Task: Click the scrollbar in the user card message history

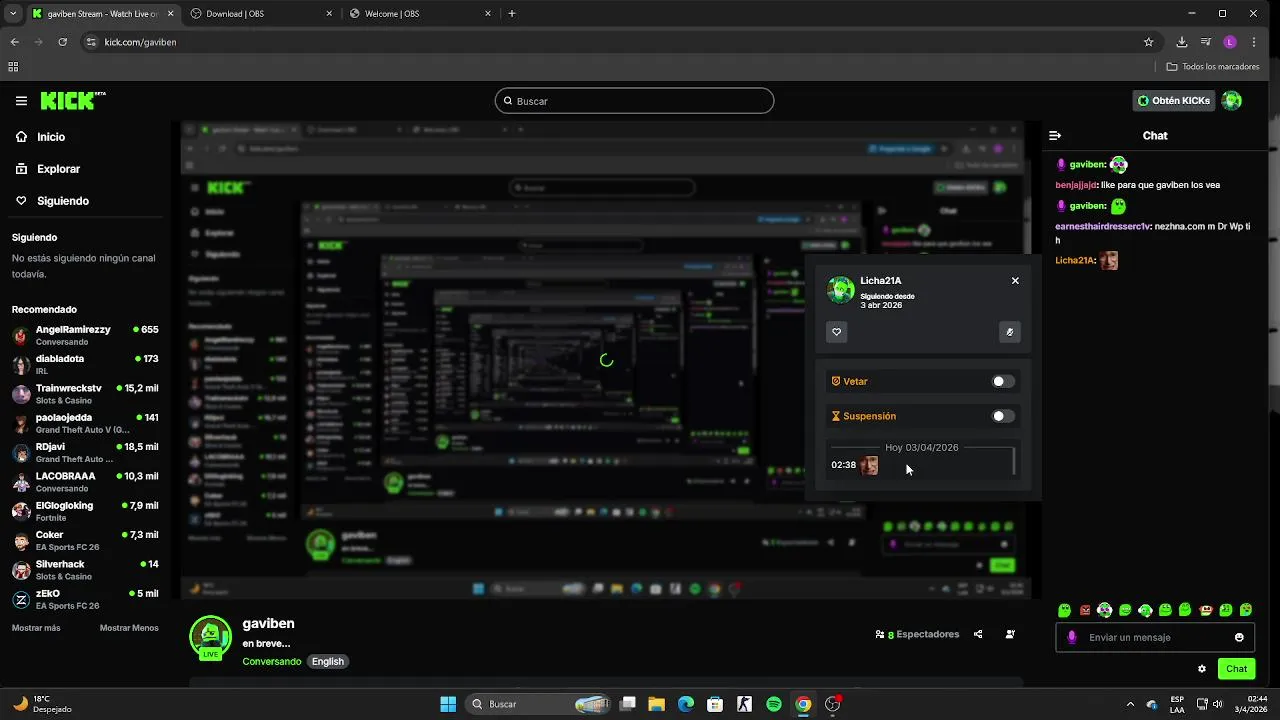Action: point(1014,461)
